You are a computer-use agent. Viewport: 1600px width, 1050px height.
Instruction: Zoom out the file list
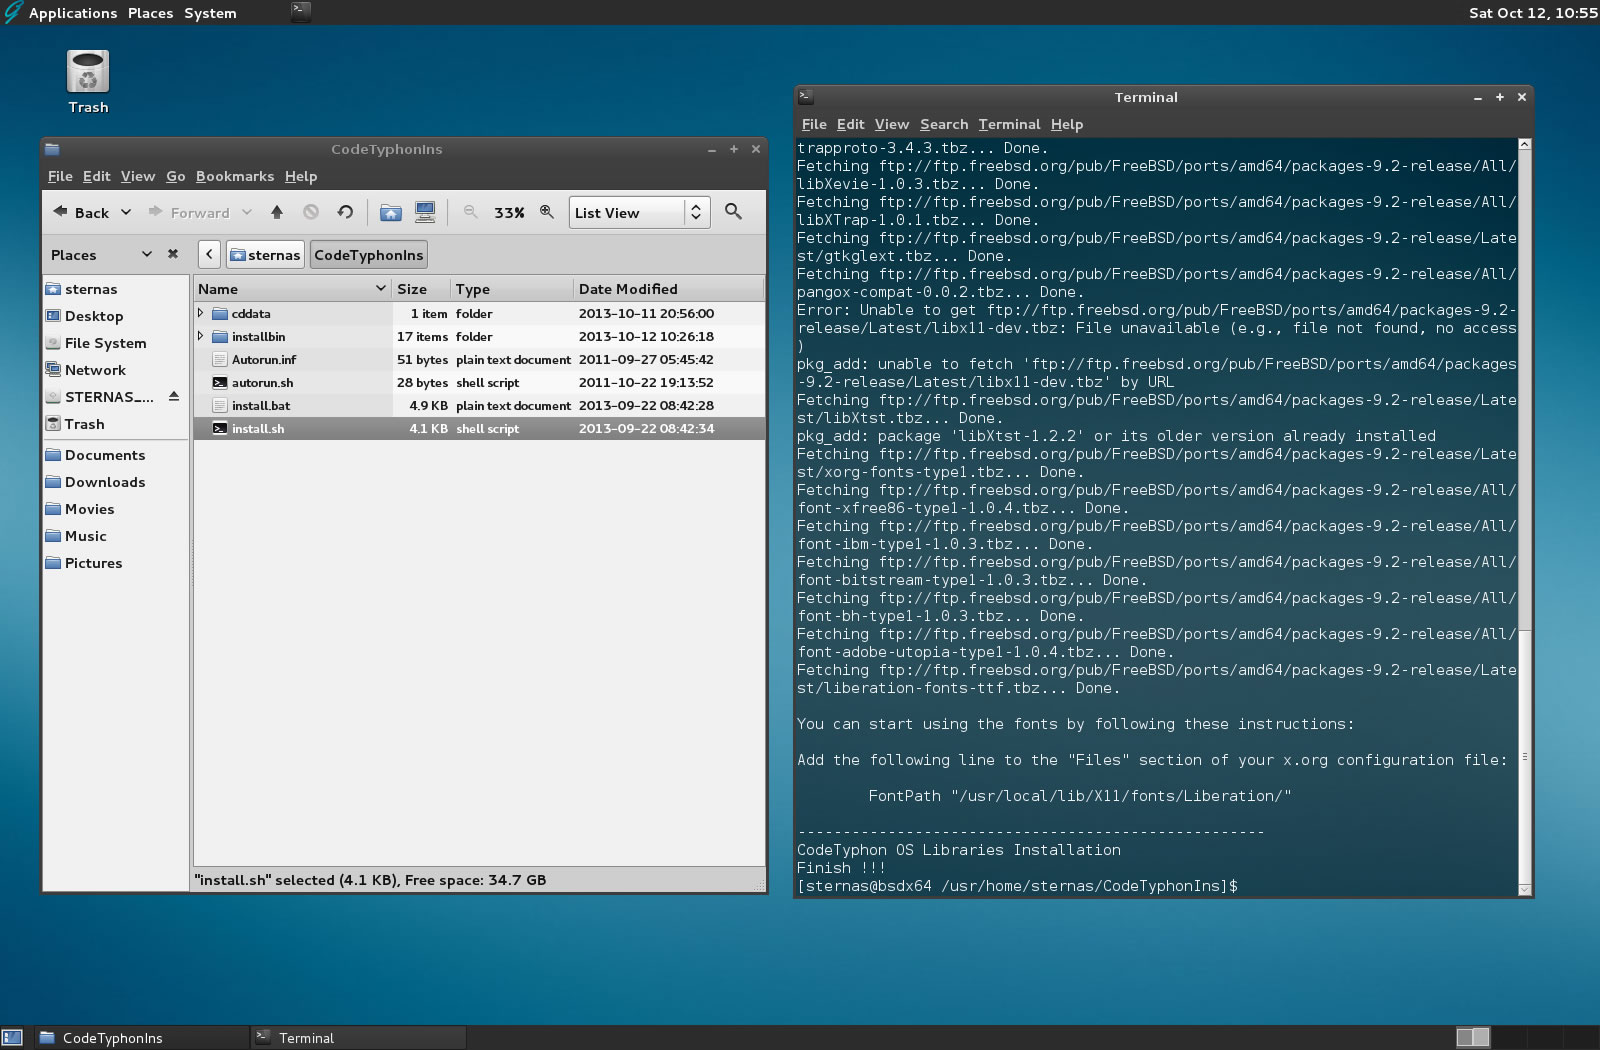tap(470, 212)
